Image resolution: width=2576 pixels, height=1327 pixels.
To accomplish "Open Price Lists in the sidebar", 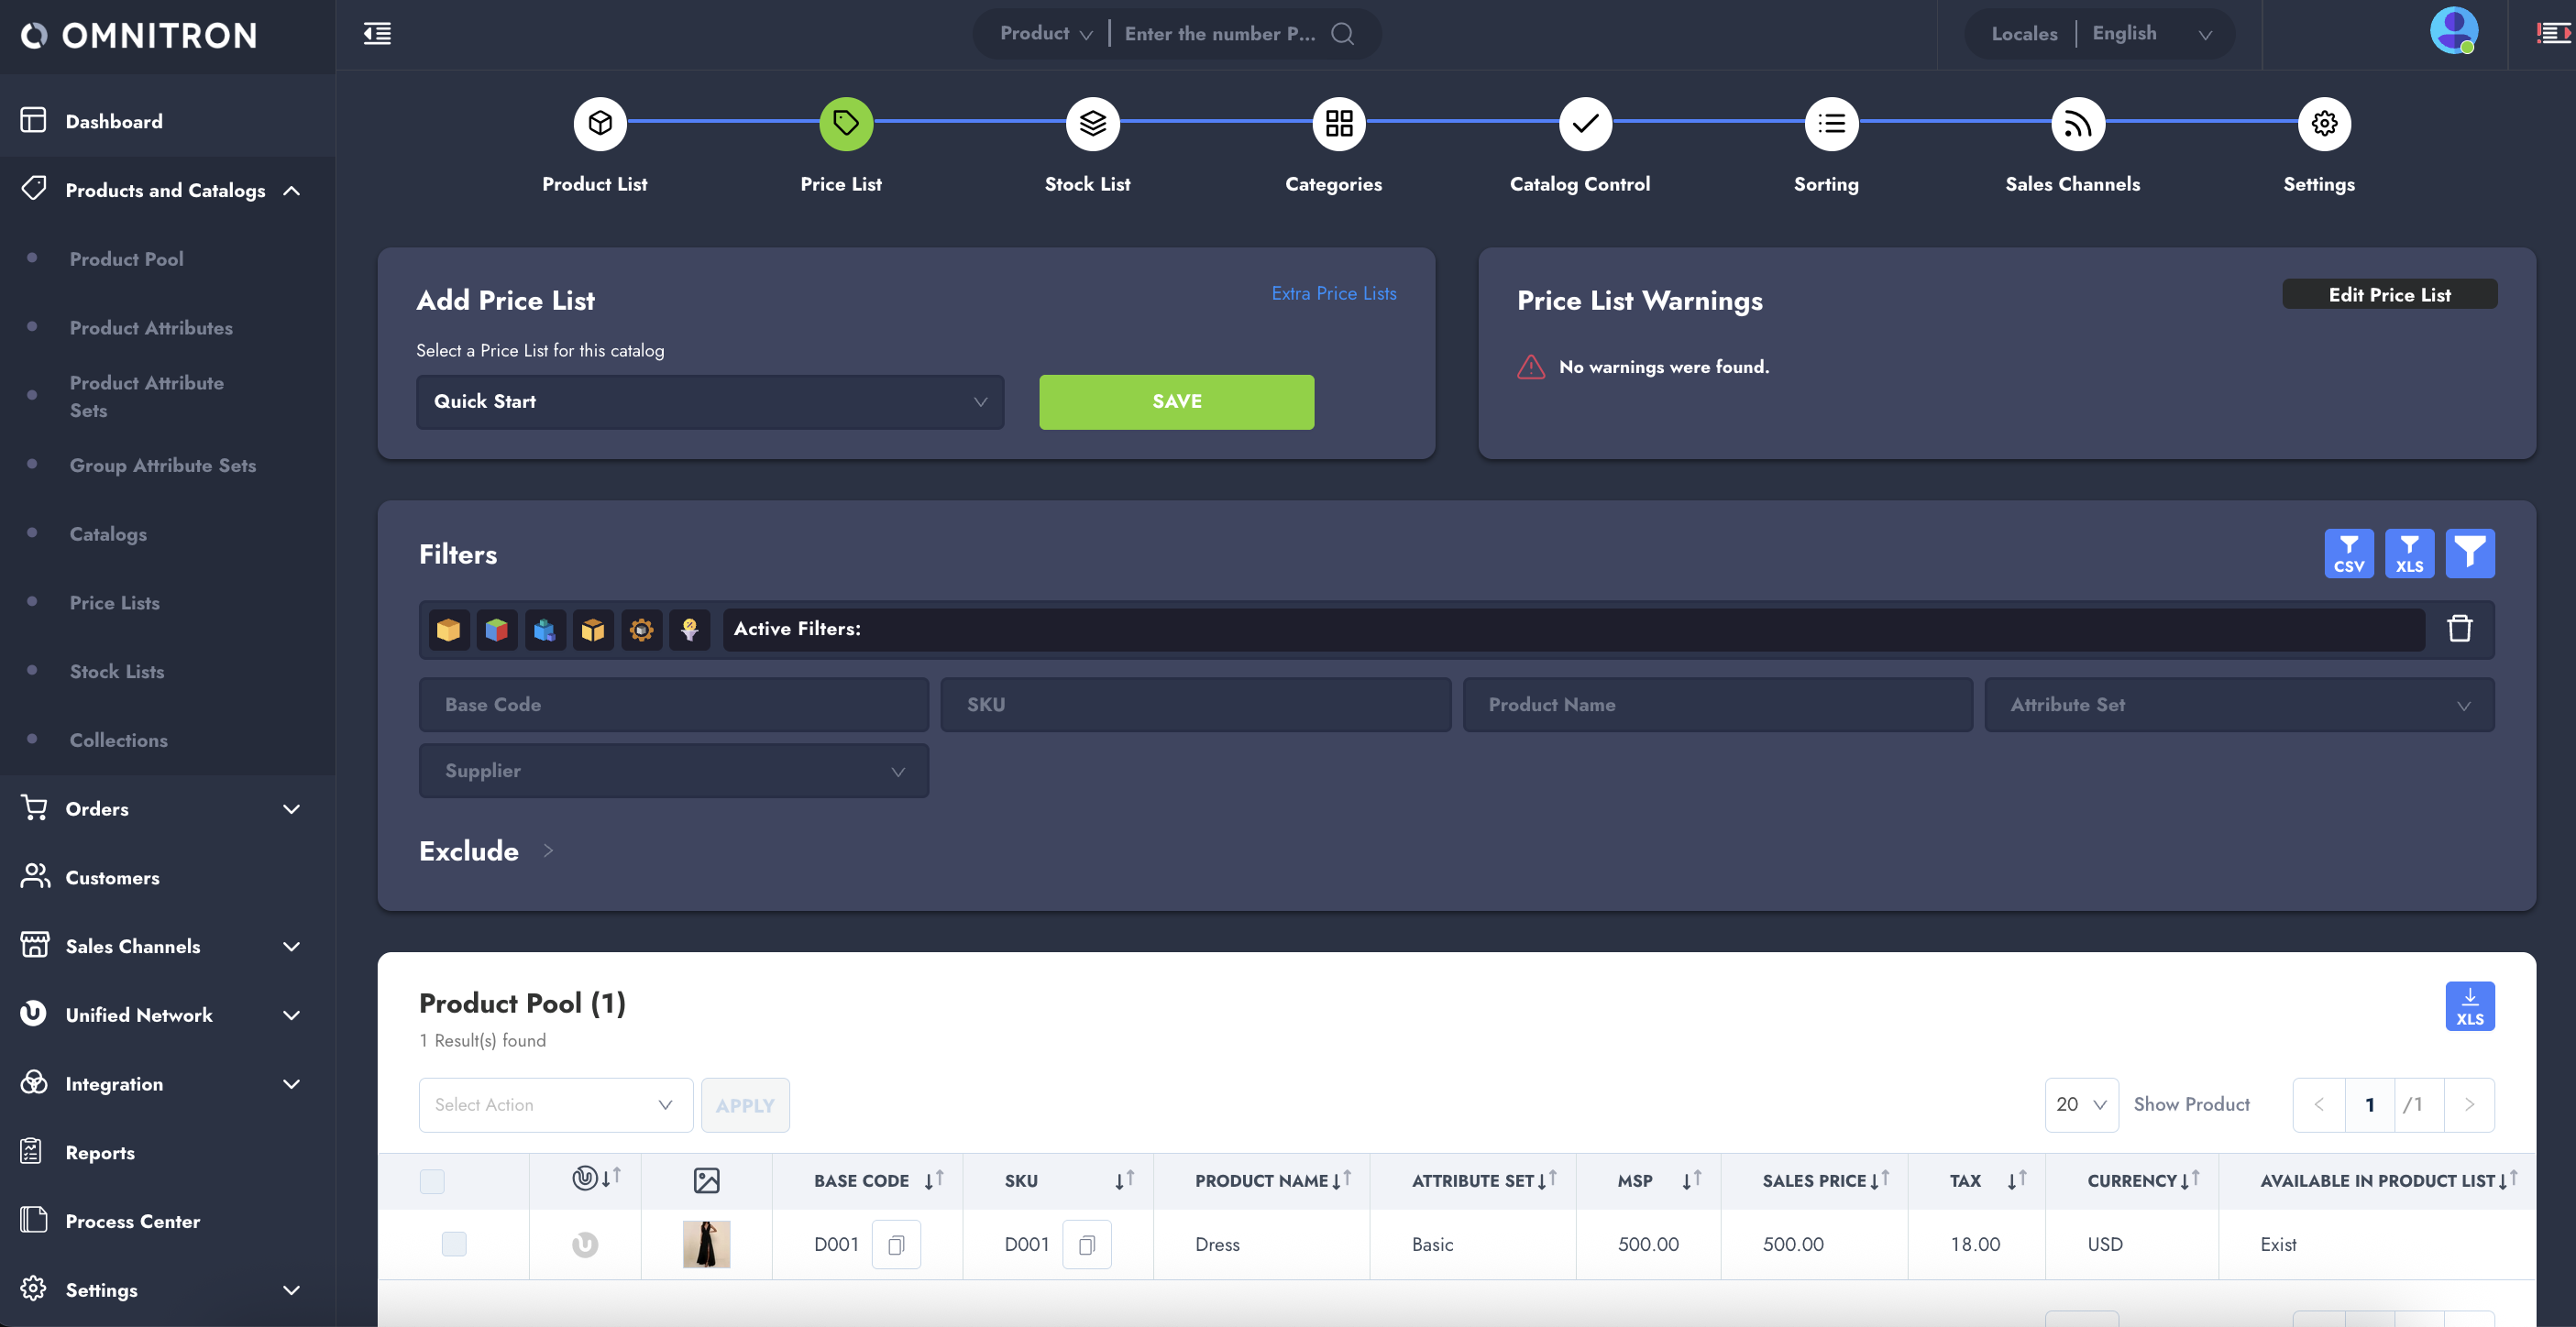I will pos(114,603).
